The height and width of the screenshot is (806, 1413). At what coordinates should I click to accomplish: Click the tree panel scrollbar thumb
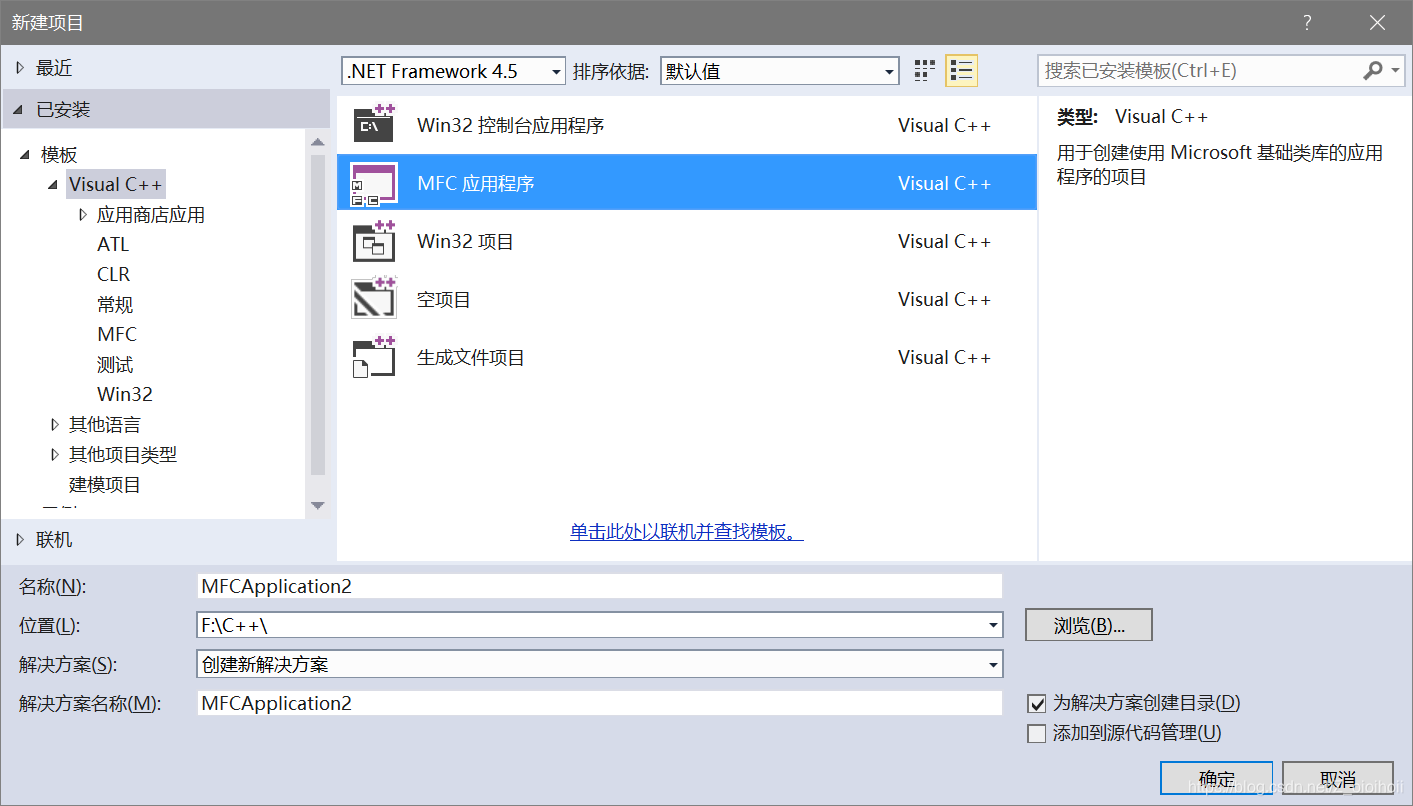click(318, 314)
